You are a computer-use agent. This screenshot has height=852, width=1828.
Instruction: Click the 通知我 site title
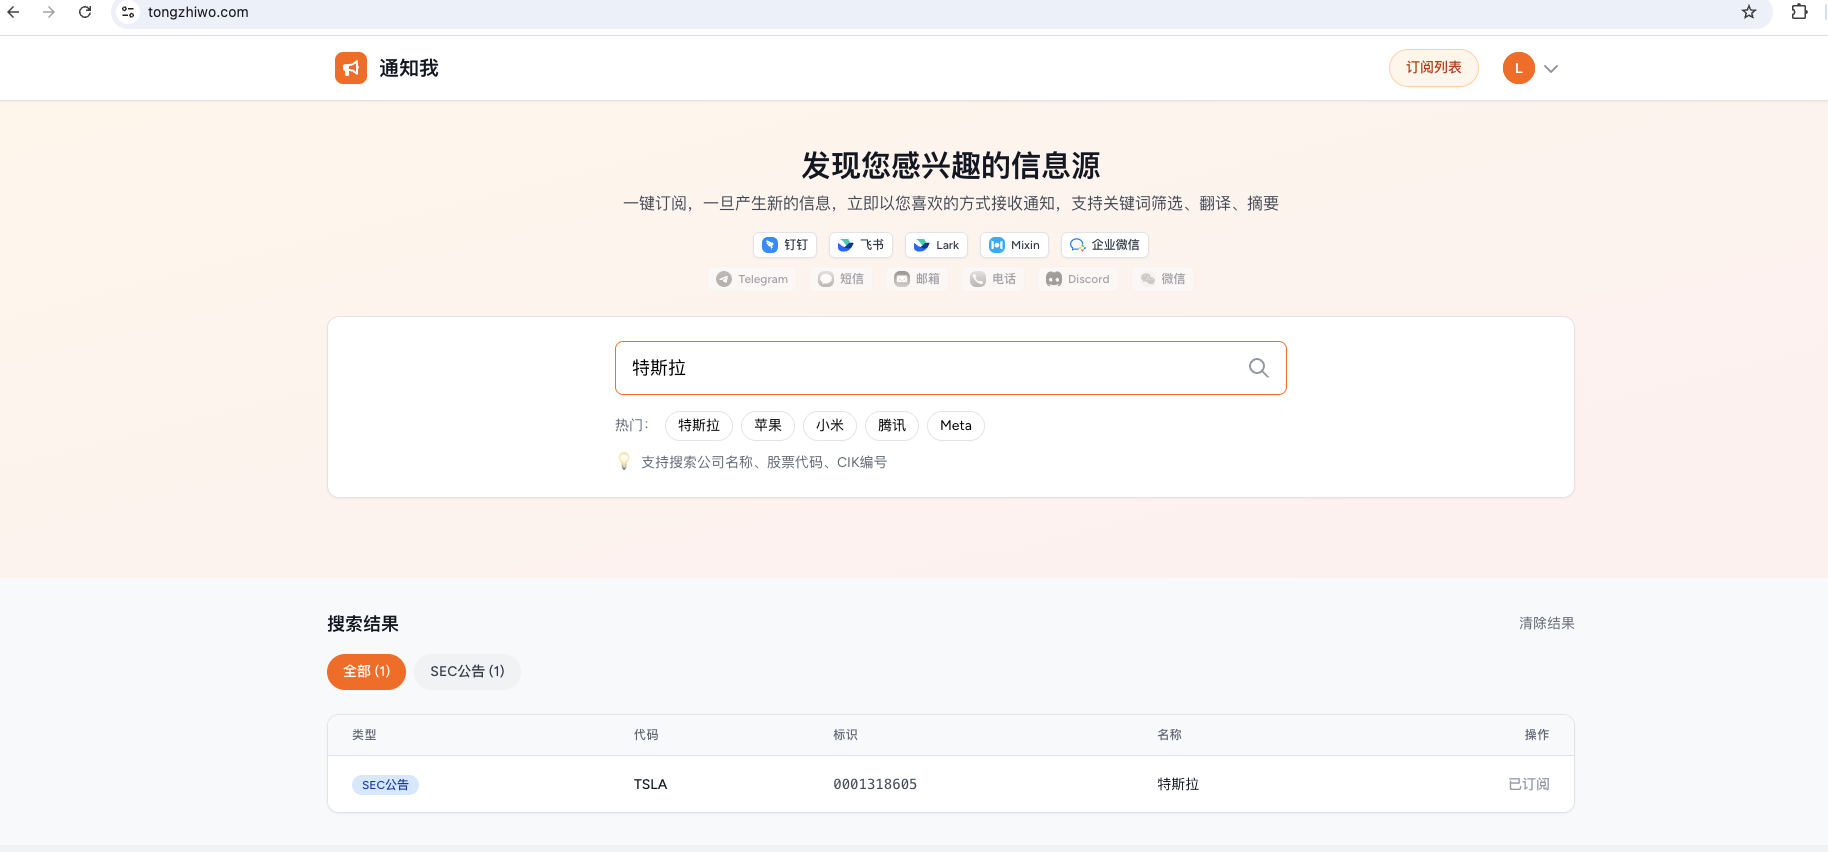tap(409, 68)
